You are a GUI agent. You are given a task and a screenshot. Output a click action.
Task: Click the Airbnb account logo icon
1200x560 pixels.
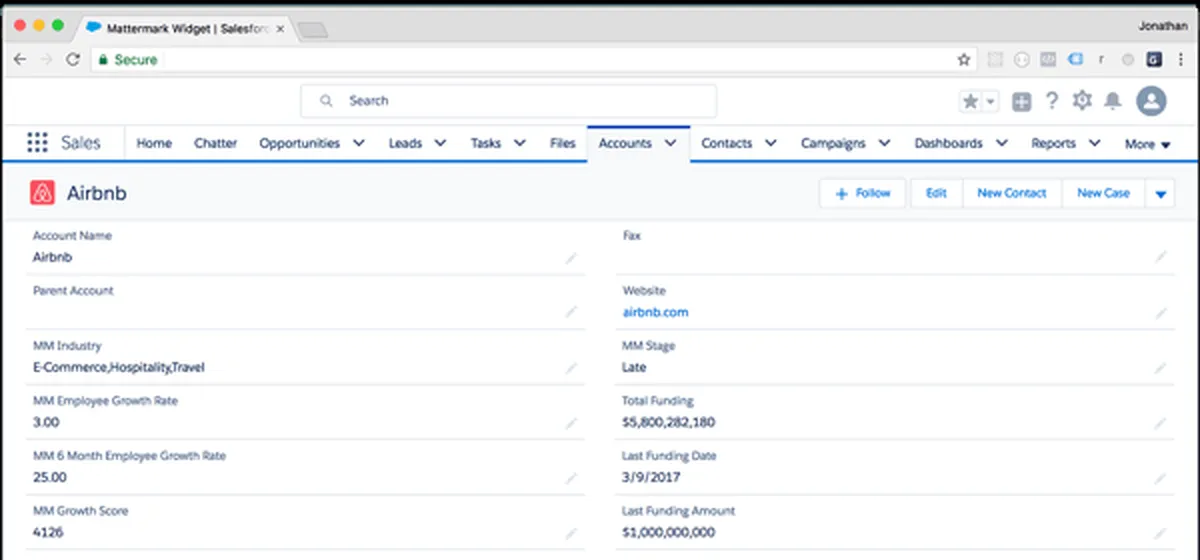[42, 193]
